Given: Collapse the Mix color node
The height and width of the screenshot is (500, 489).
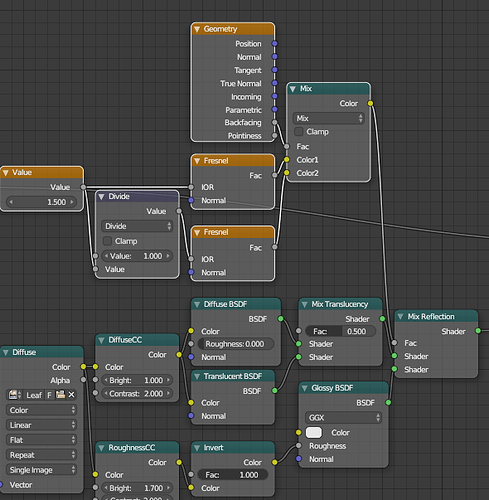Looking at the screenshot, I should point(293,89).
